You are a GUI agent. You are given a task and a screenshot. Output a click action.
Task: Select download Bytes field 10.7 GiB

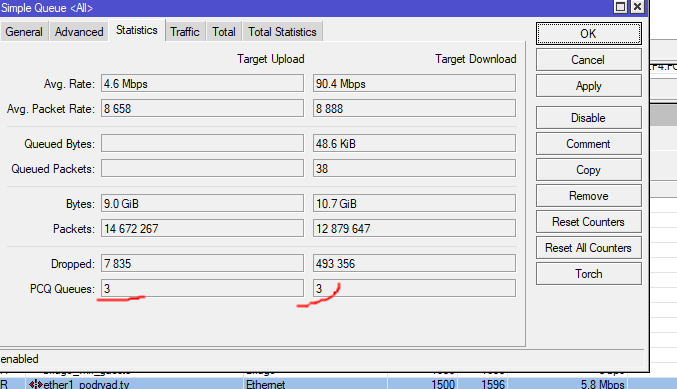tap(414, 203)
